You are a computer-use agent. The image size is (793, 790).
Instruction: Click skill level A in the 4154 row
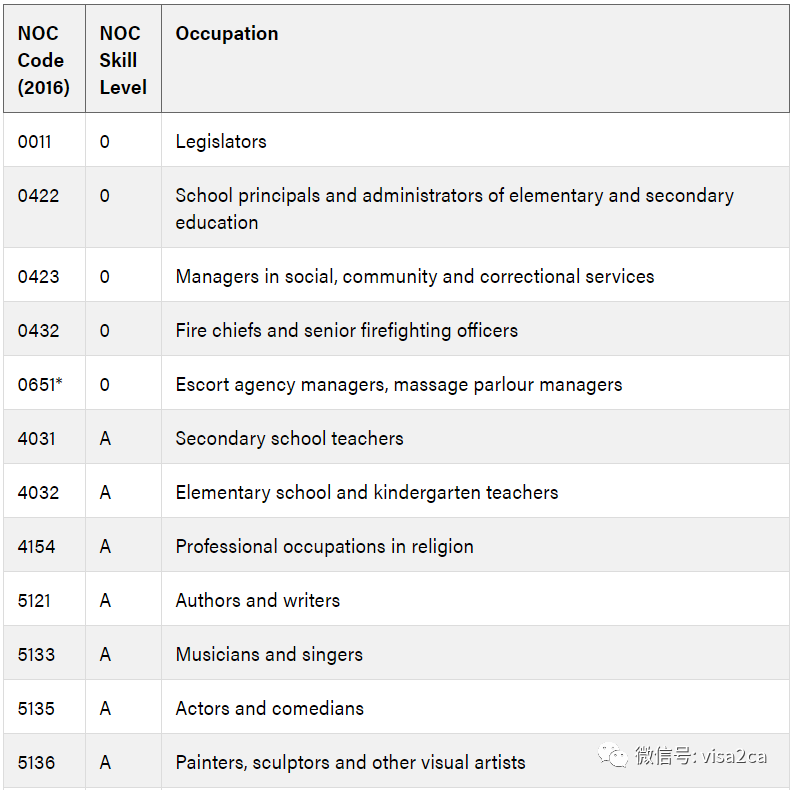pyautogui.click(x=105, y=547)
